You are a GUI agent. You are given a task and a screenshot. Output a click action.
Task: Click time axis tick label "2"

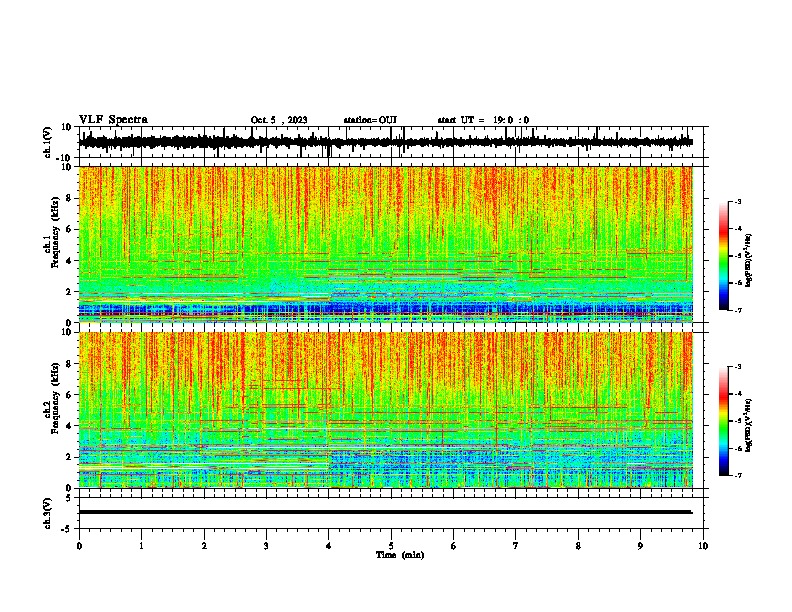click(x=204, y=546)
